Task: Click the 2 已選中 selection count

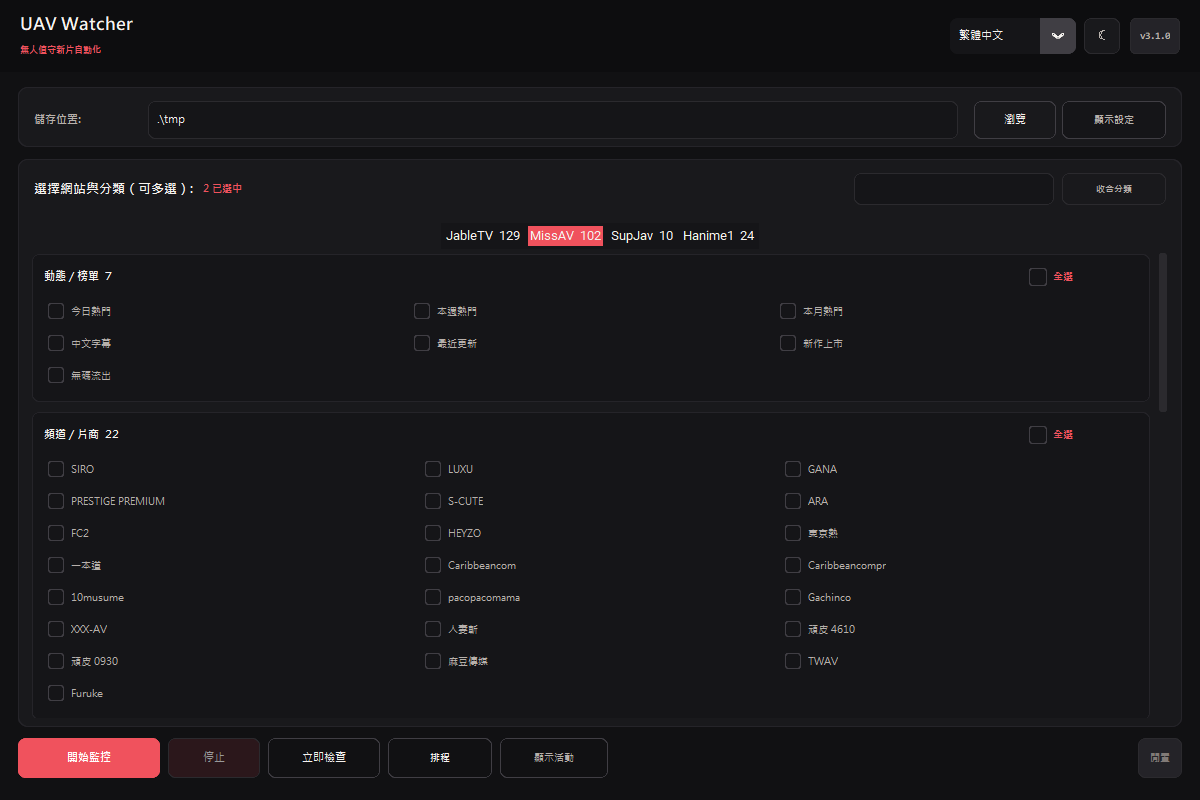Action: [x=222, y=188]
